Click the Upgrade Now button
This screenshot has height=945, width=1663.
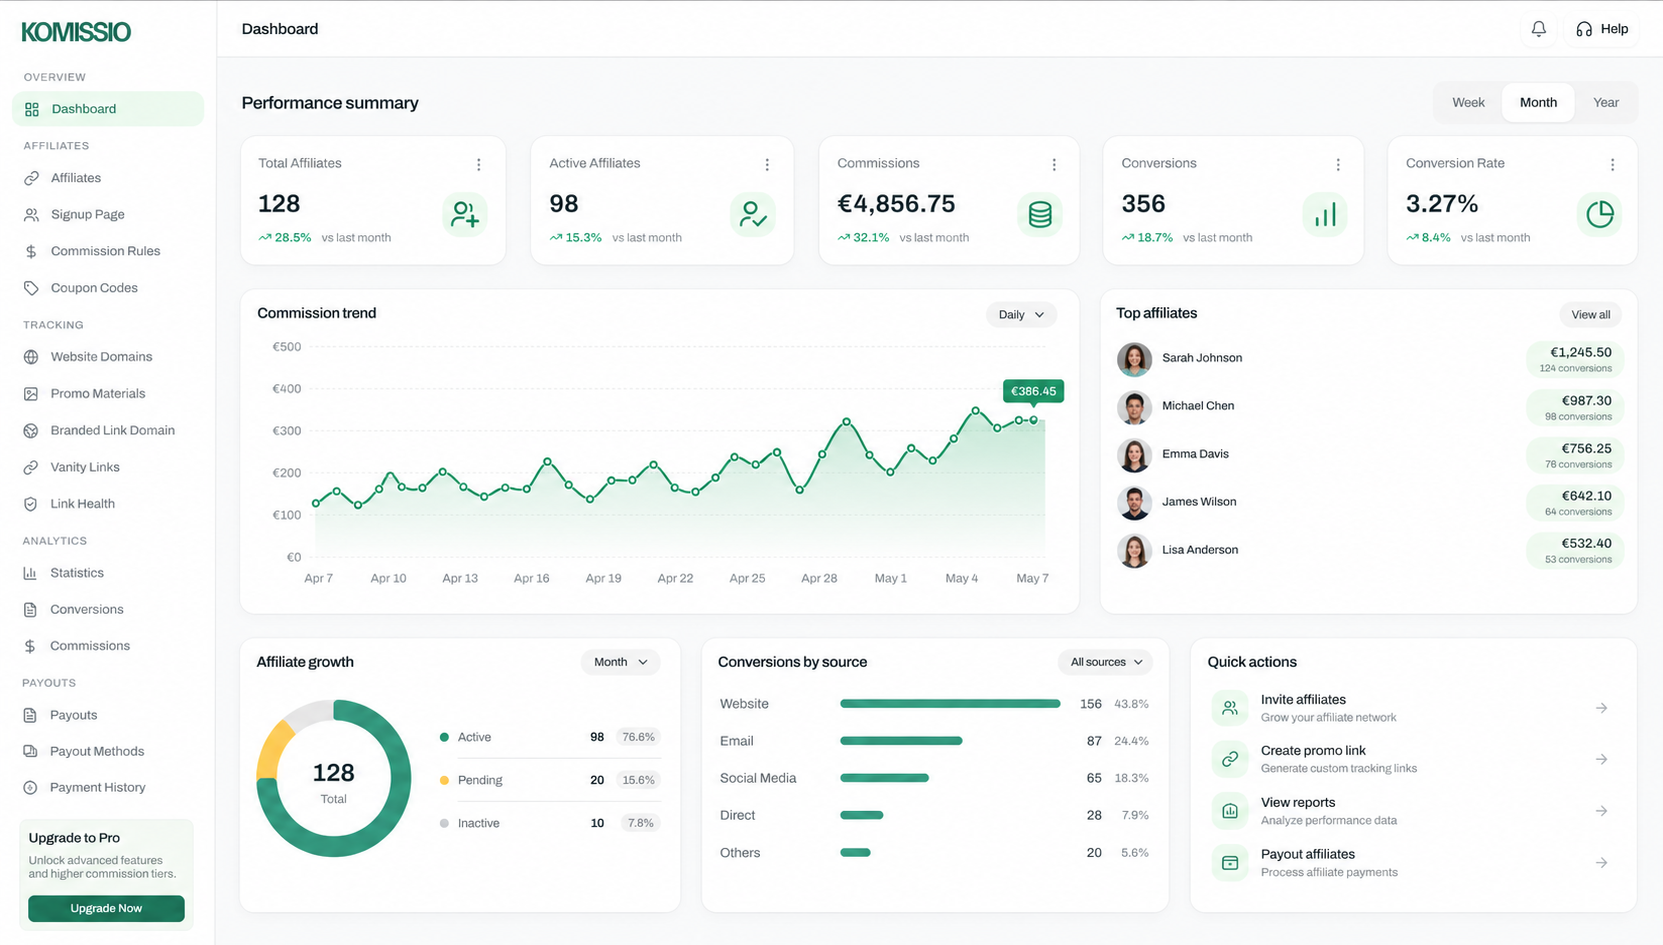106,908
